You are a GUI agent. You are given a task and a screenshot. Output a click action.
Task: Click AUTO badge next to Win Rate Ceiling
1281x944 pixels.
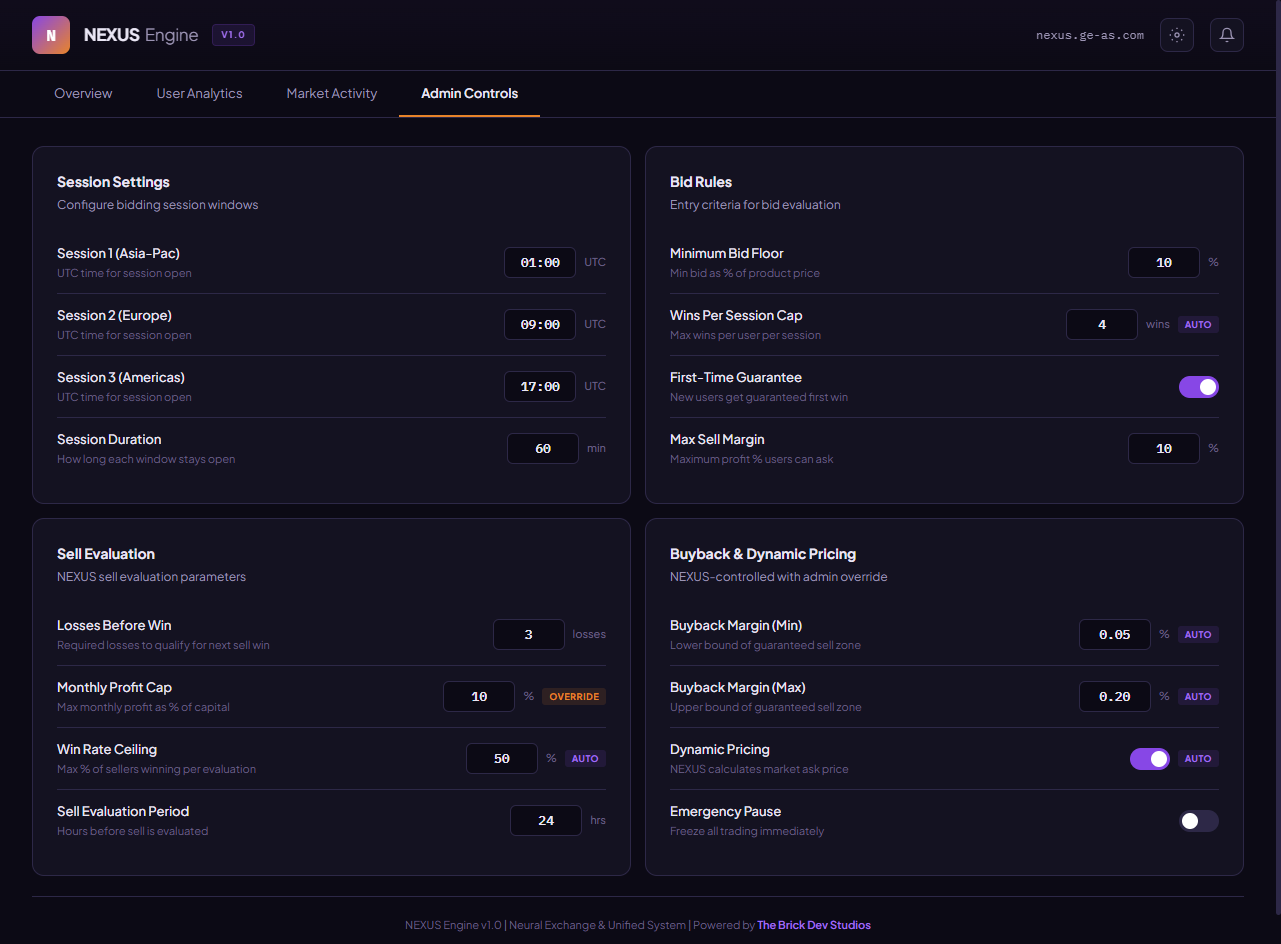[585, 759]
